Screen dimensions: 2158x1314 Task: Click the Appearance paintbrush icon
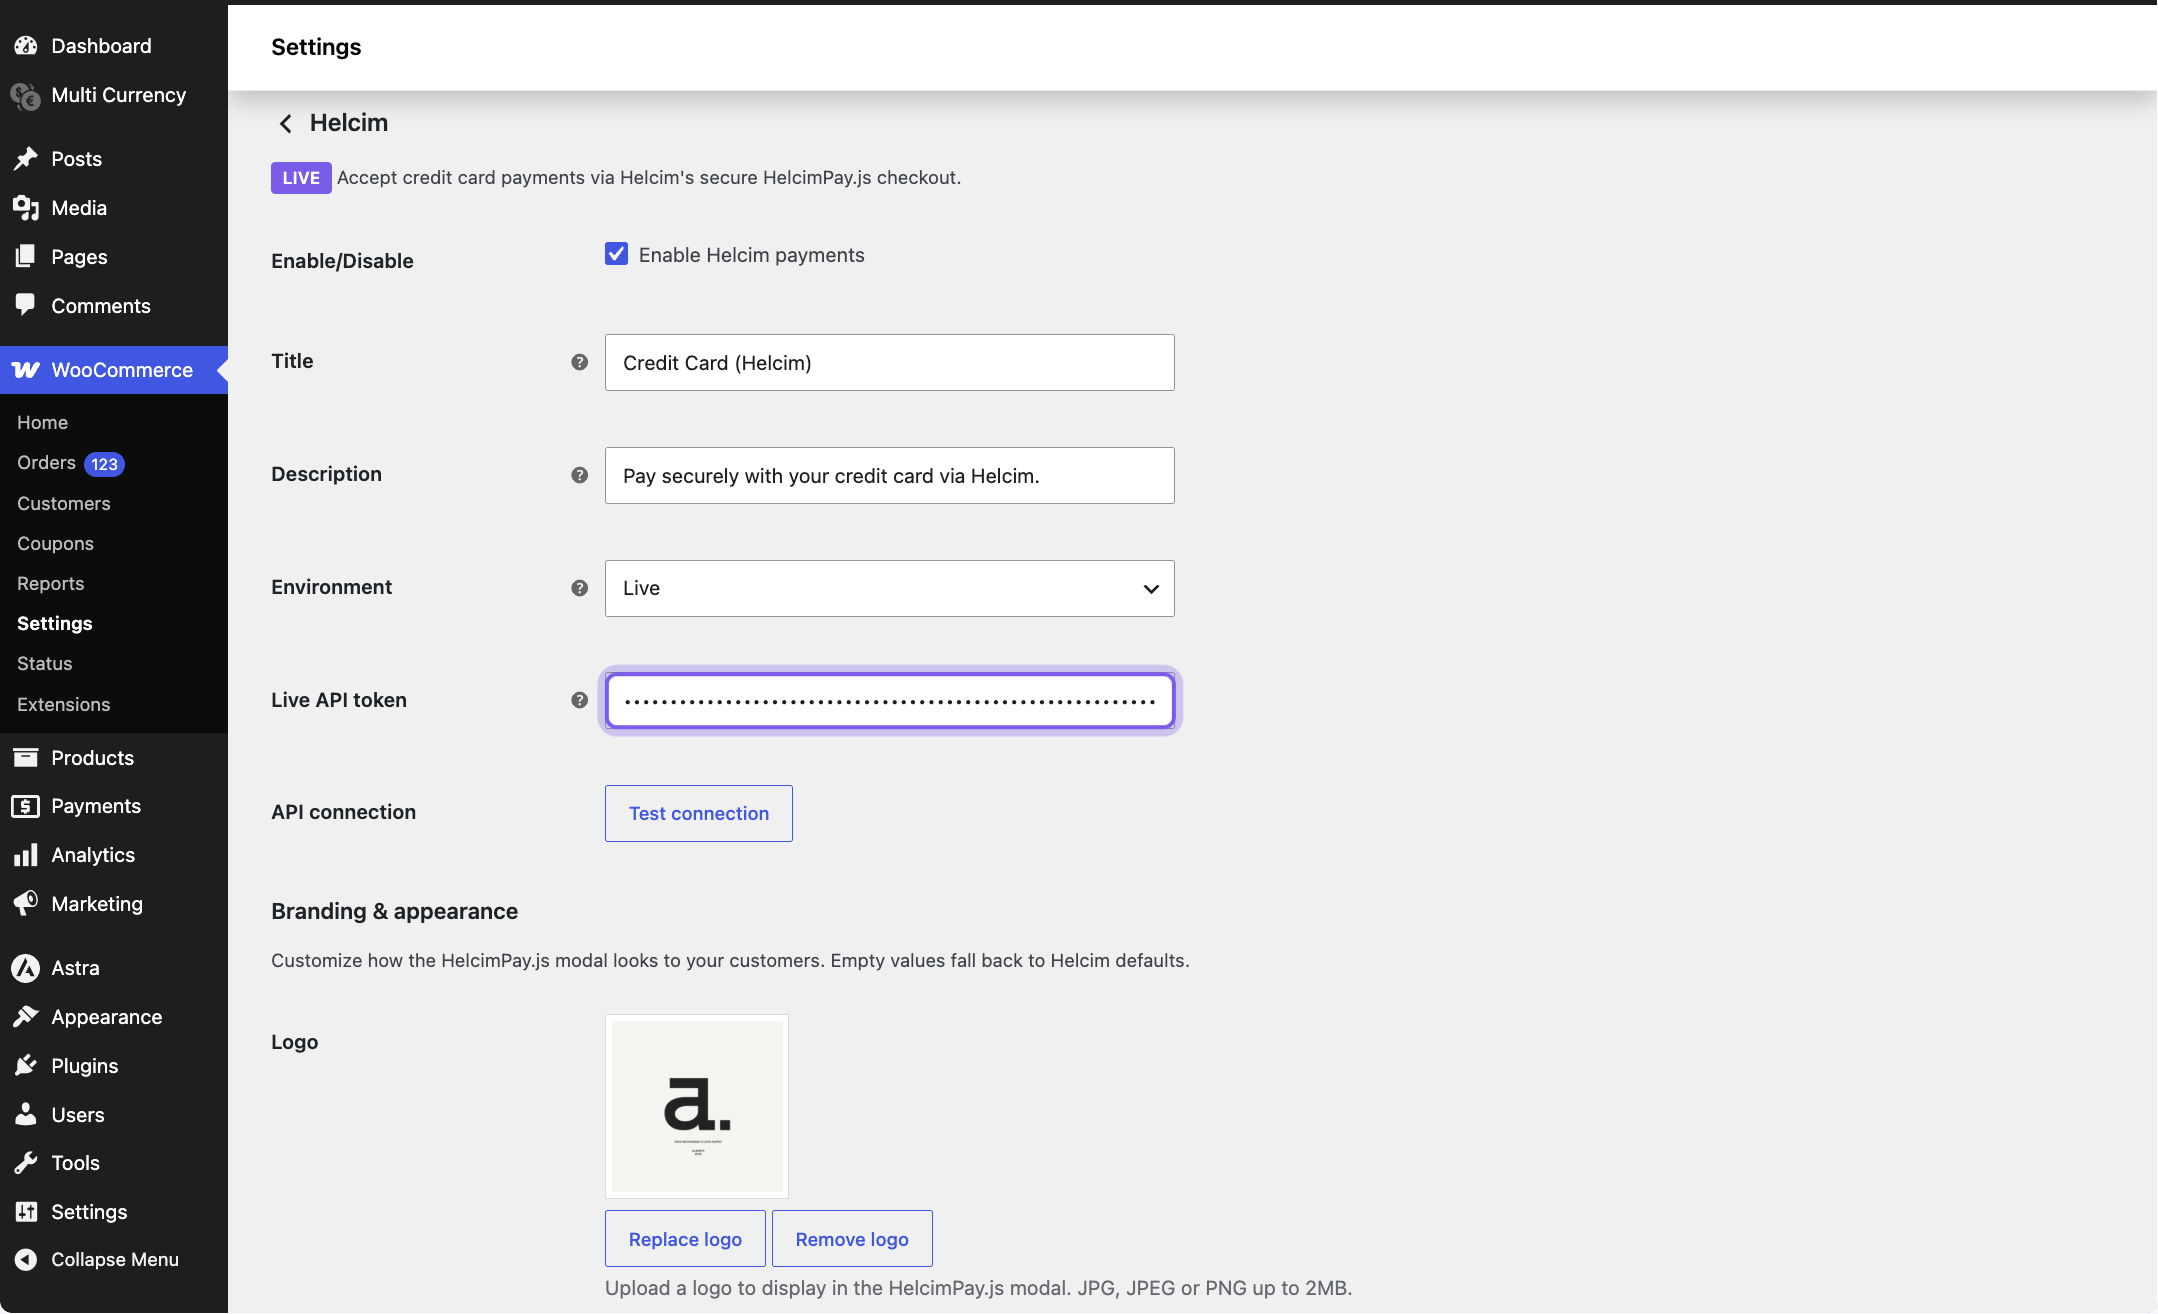click(26, 1017)
